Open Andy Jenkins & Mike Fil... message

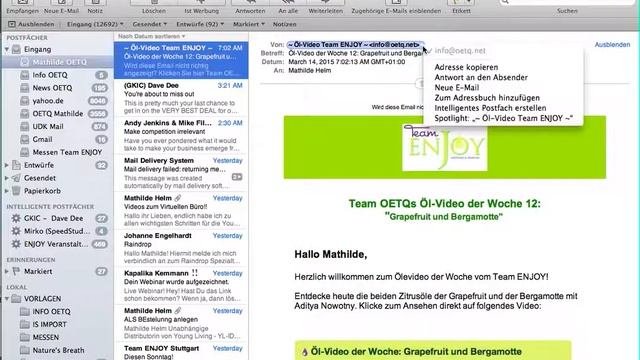[x=181, y=136]
